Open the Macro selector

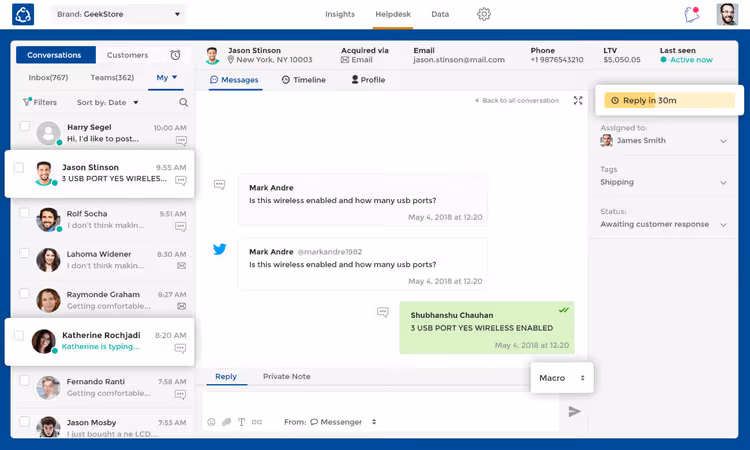coord(562,378)
